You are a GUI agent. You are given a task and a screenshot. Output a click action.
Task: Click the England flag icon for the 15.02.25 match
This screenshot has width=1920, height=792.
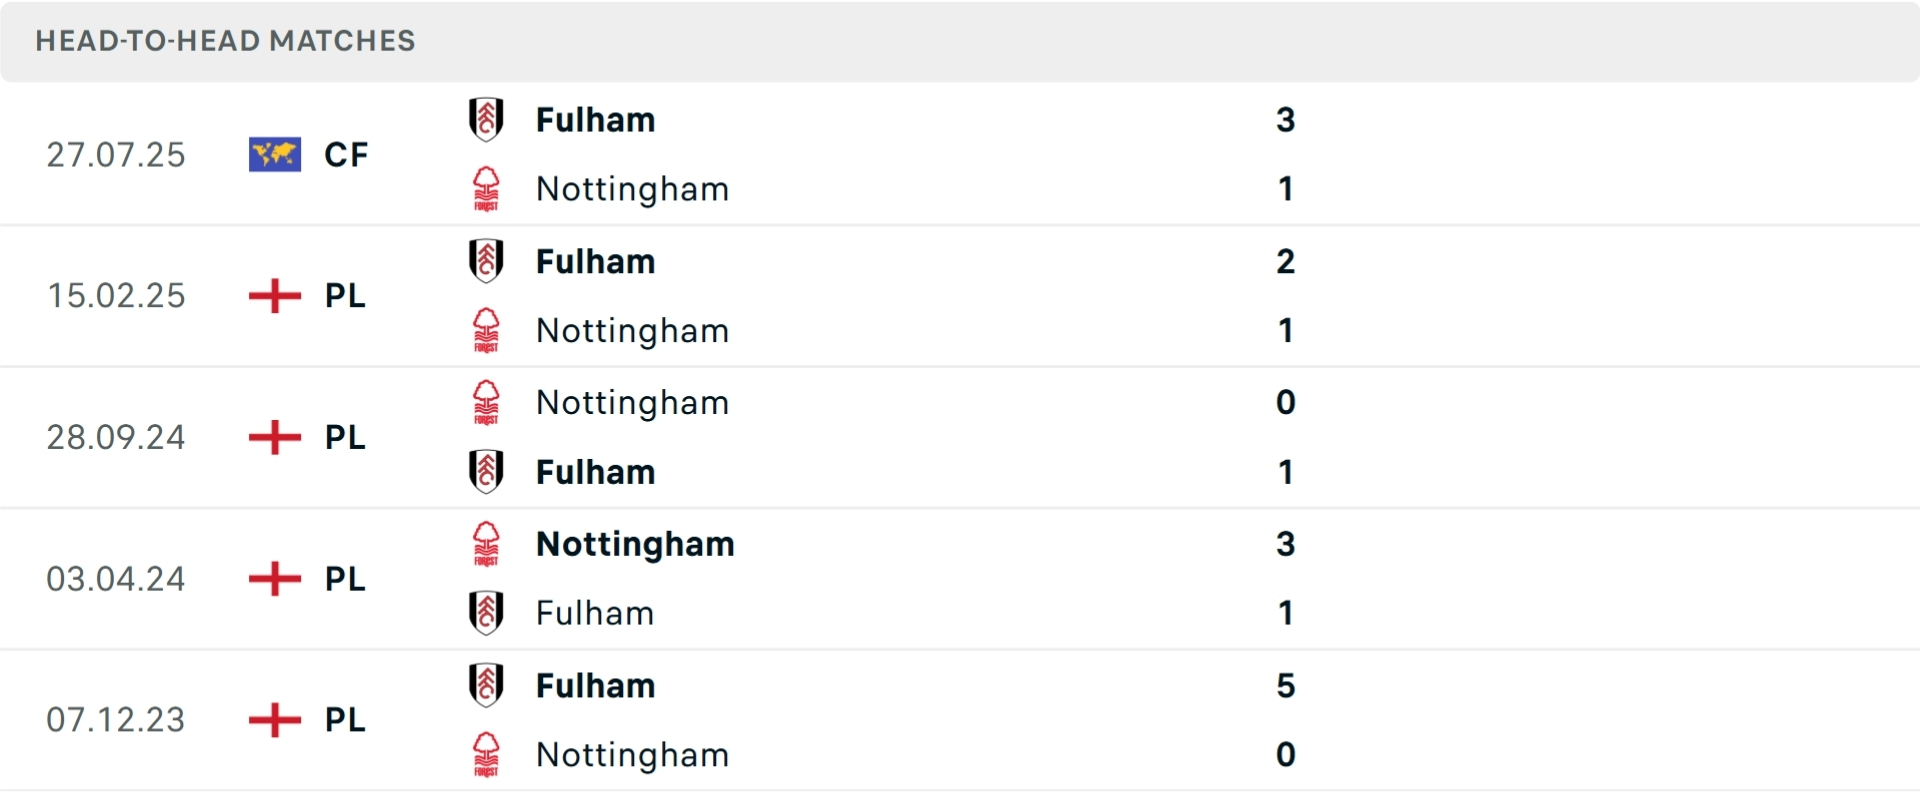coord(274,296)
